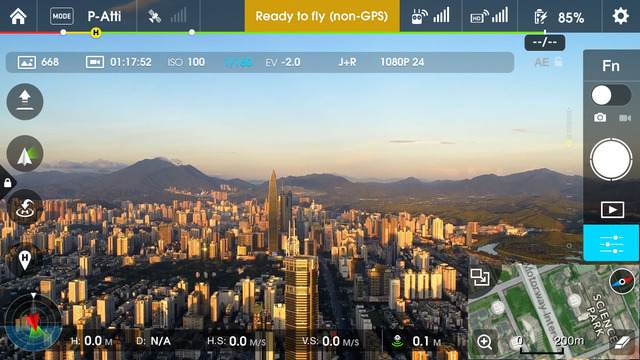
Task: Open the playback gallery icon
Action: [612, 210]
